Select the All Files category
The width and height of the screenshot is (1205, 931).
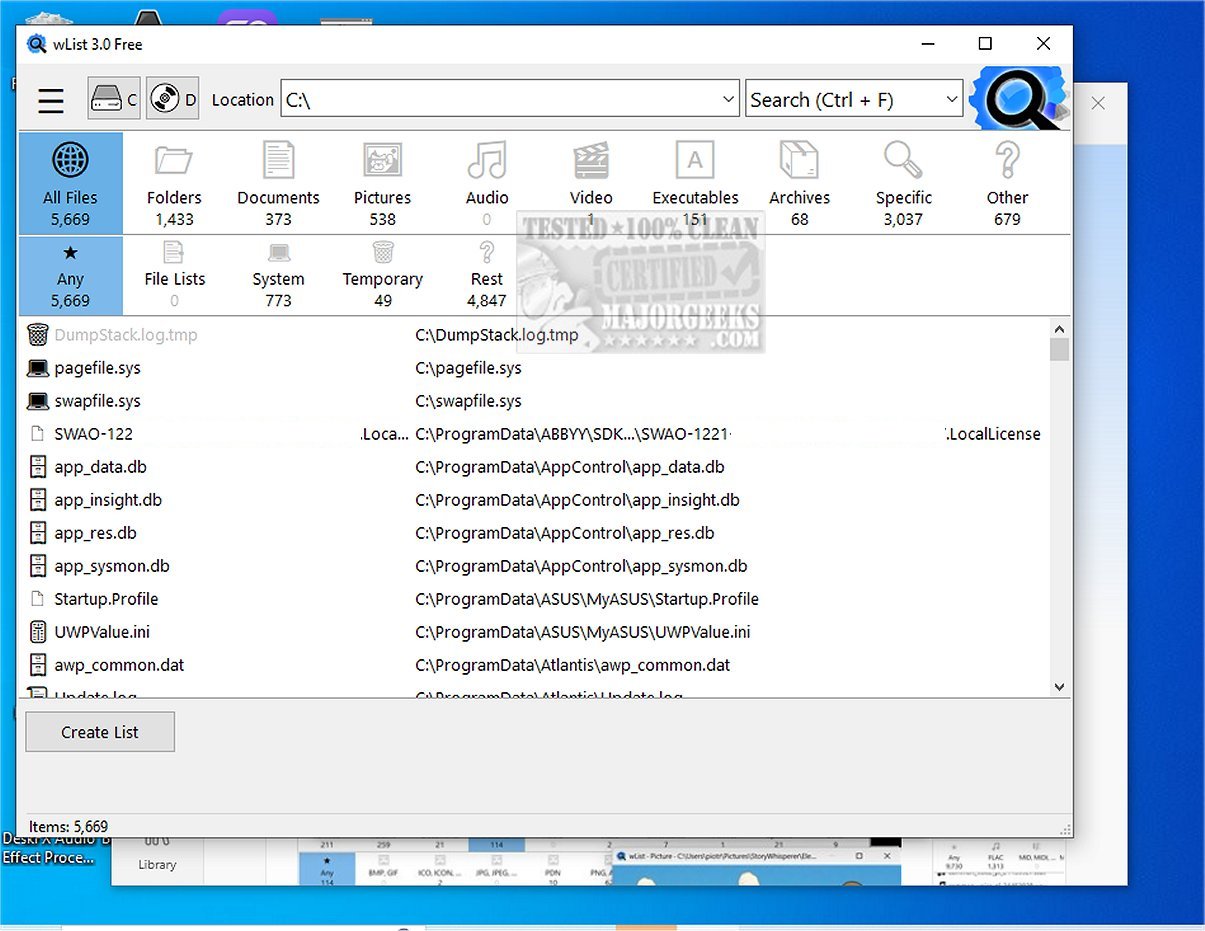(70, 183)
